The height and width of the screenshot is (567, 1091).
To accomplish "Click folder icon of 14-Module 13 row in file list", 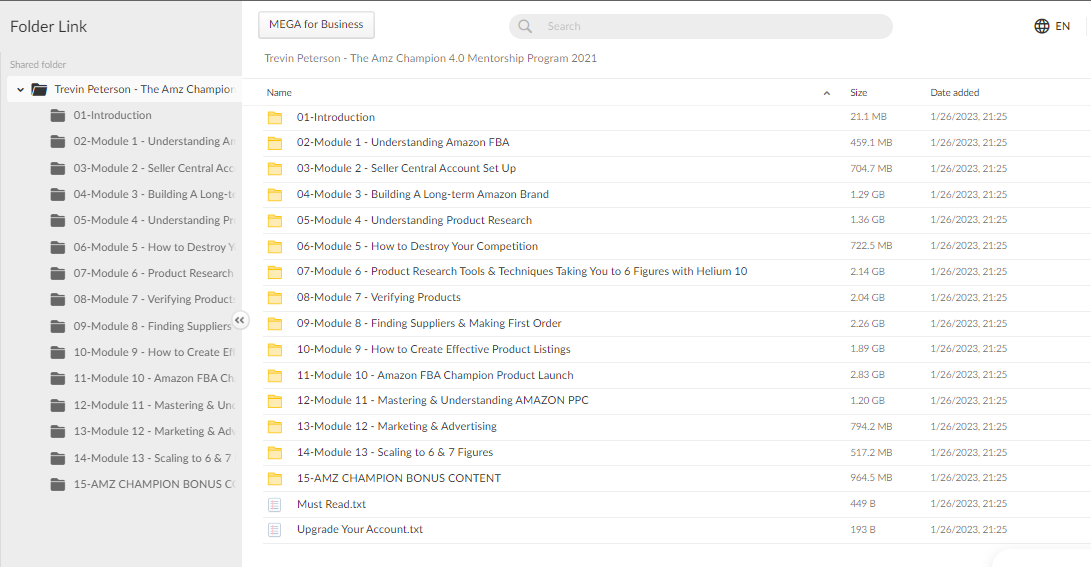I will pyautogui.click(x=275, y=453).
